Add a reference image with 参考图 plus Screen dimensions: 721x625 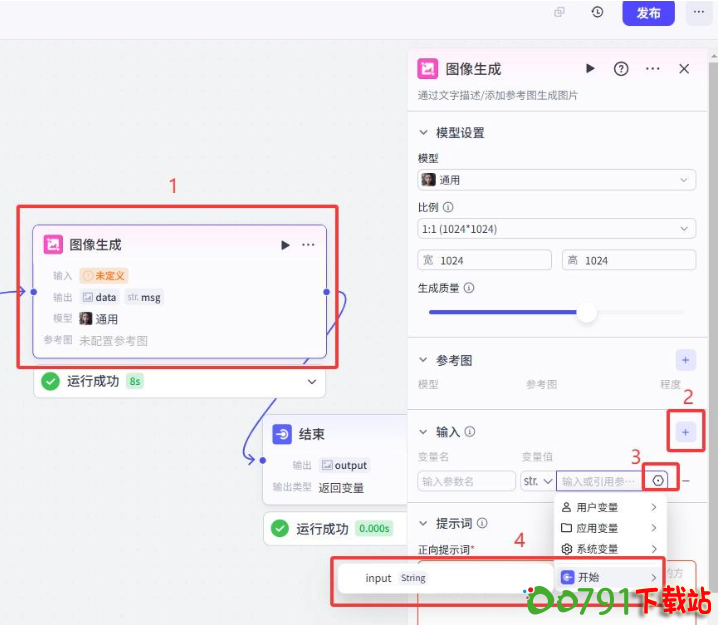(x=685, y=359)
